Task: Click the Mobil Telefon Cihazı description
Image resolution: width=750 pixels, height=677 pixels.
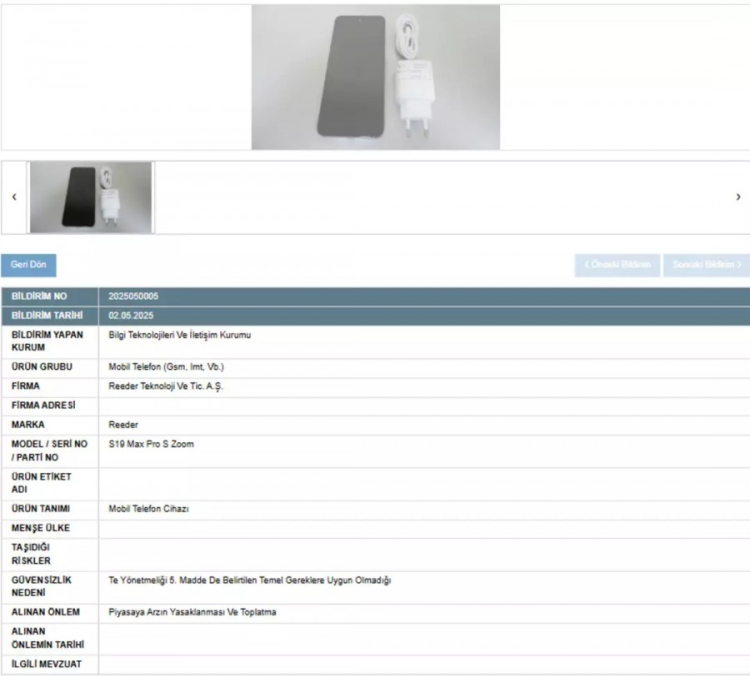Action: point(149,509)
